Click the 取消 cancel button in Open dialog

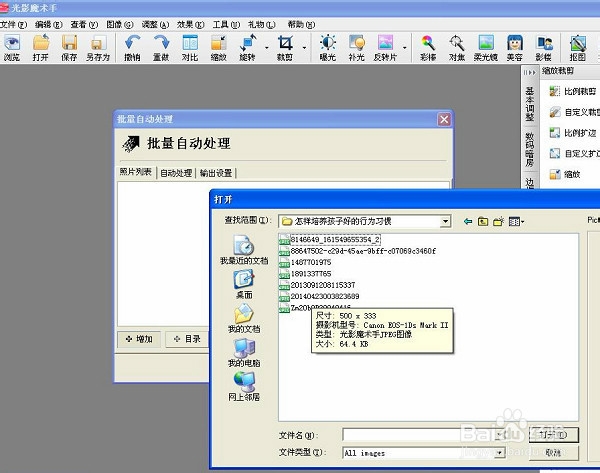[x=553, y=453]
